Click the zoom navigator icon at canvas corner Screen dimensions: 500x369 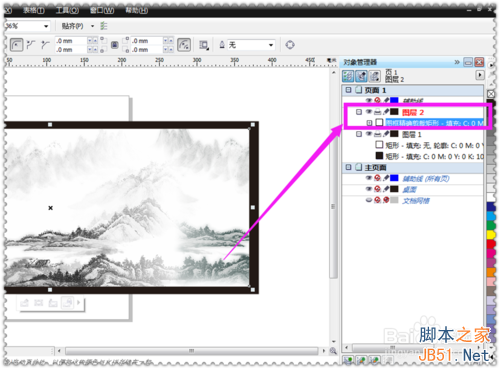[333, 351]
